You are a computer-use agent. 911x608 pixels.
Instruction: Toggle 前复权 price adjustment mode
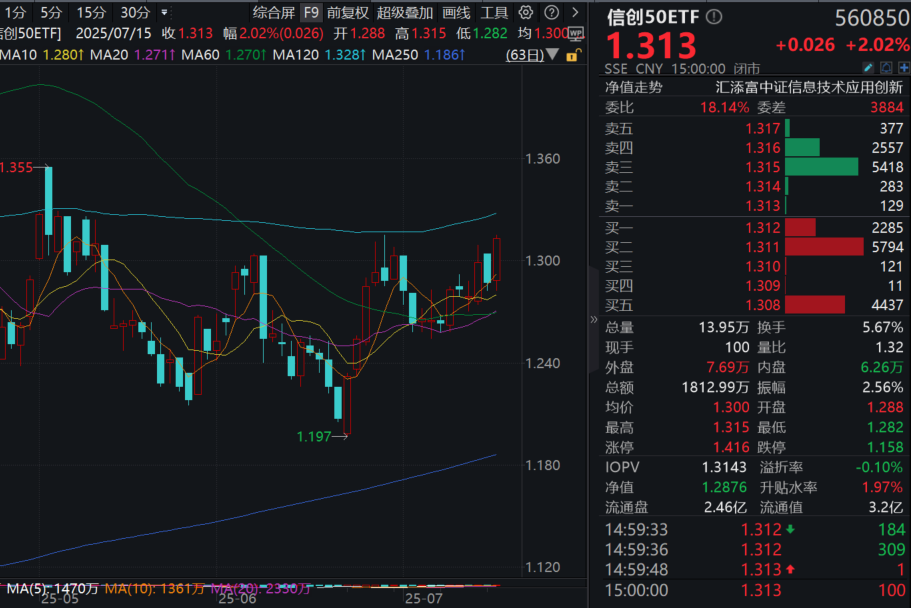point(347,13)
